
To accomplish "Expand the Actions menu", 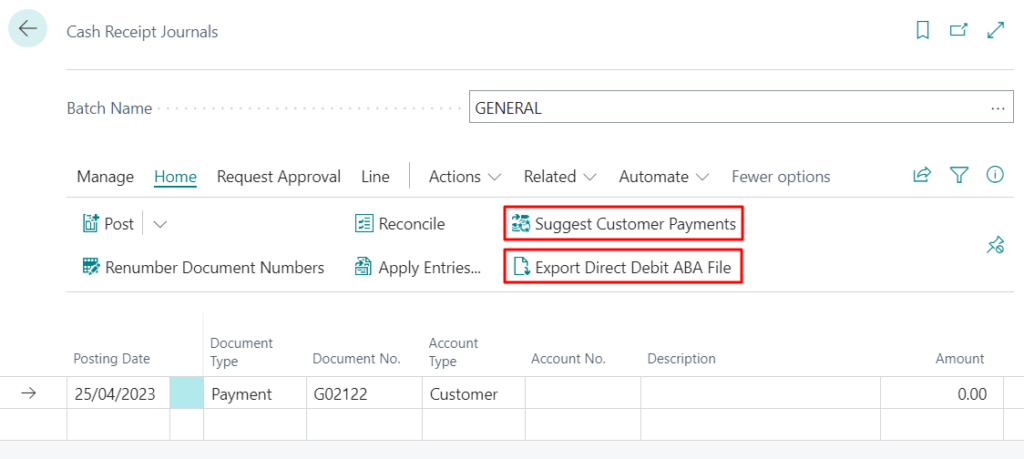I will tap(465, 176).
